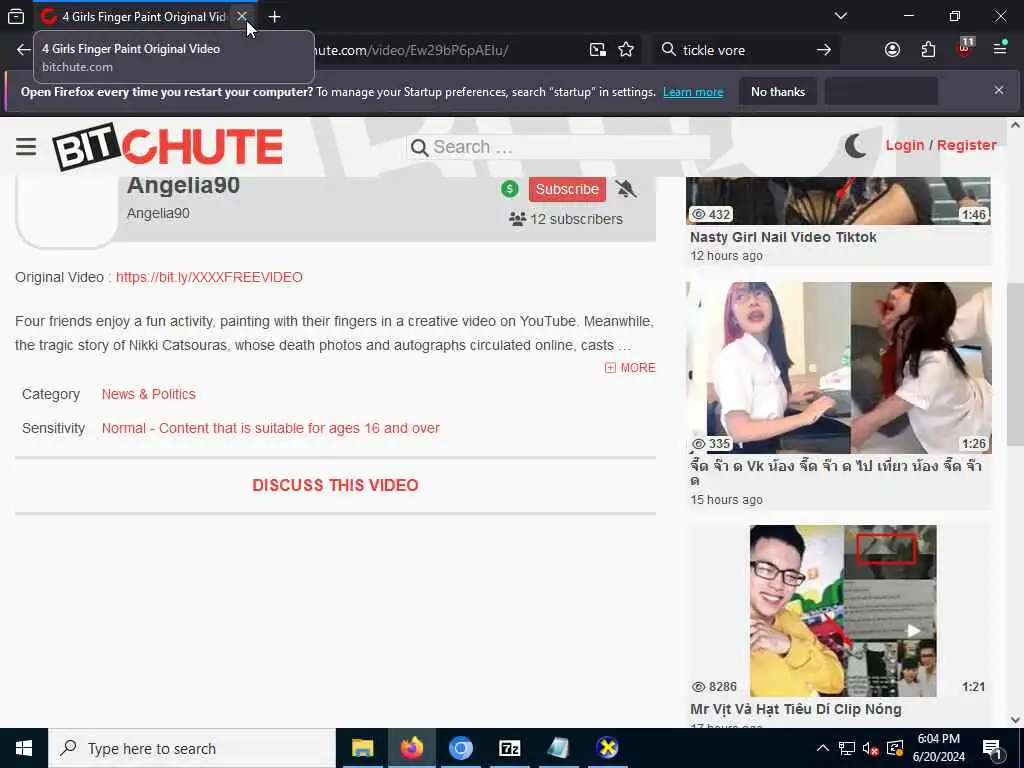Viewport: 1024px width, 768px height.
Task: Click Learn more in startup notice
Action: pos(693,92)
